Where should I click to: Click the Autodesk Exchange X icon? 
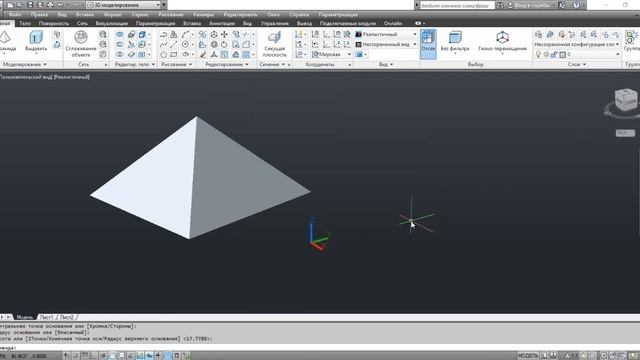[x=562, y=5]
